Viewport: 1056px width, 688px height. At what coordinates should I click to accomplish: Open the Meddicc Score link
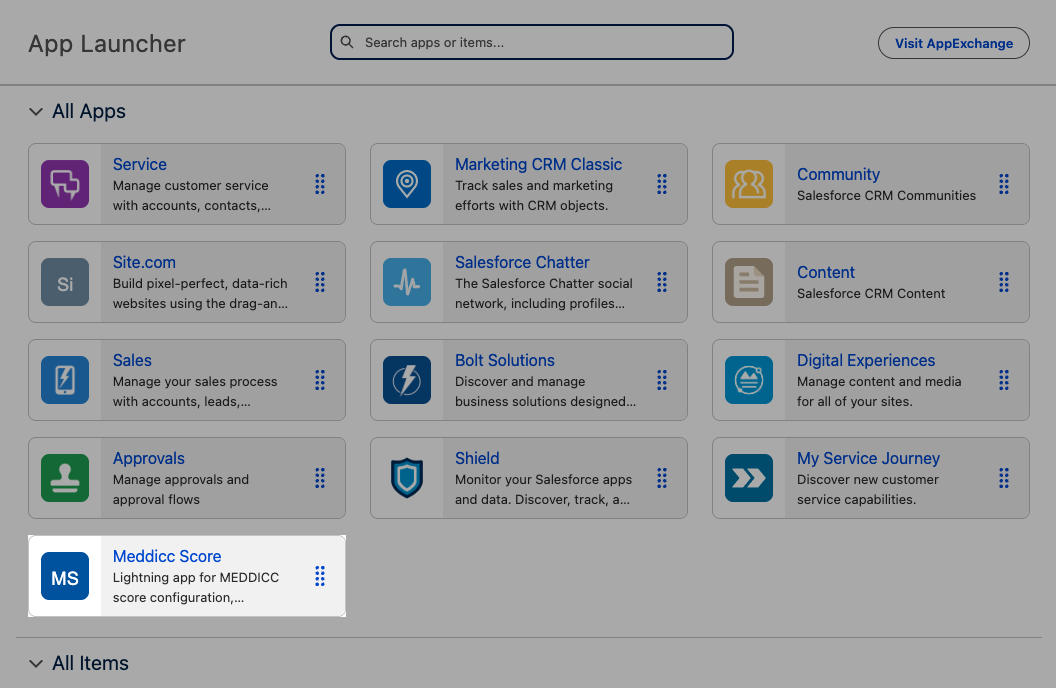click(x=167, y=557)
